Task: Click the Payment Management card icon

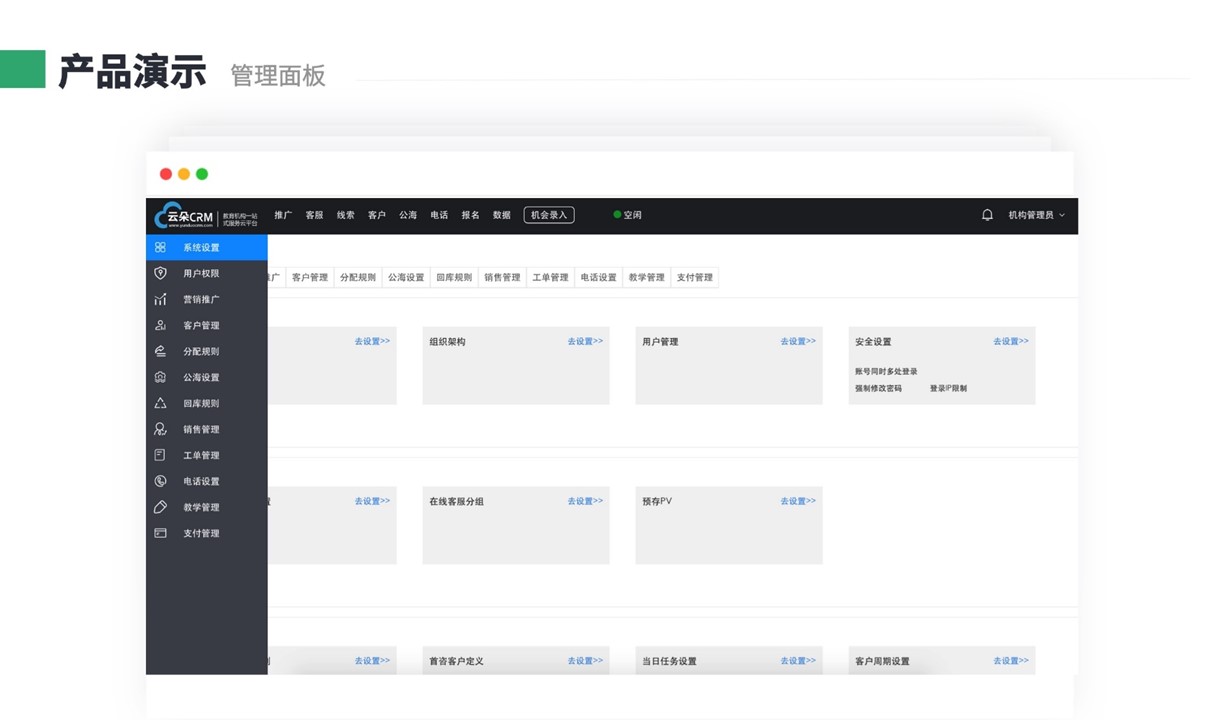Action: tap(160, 533)
